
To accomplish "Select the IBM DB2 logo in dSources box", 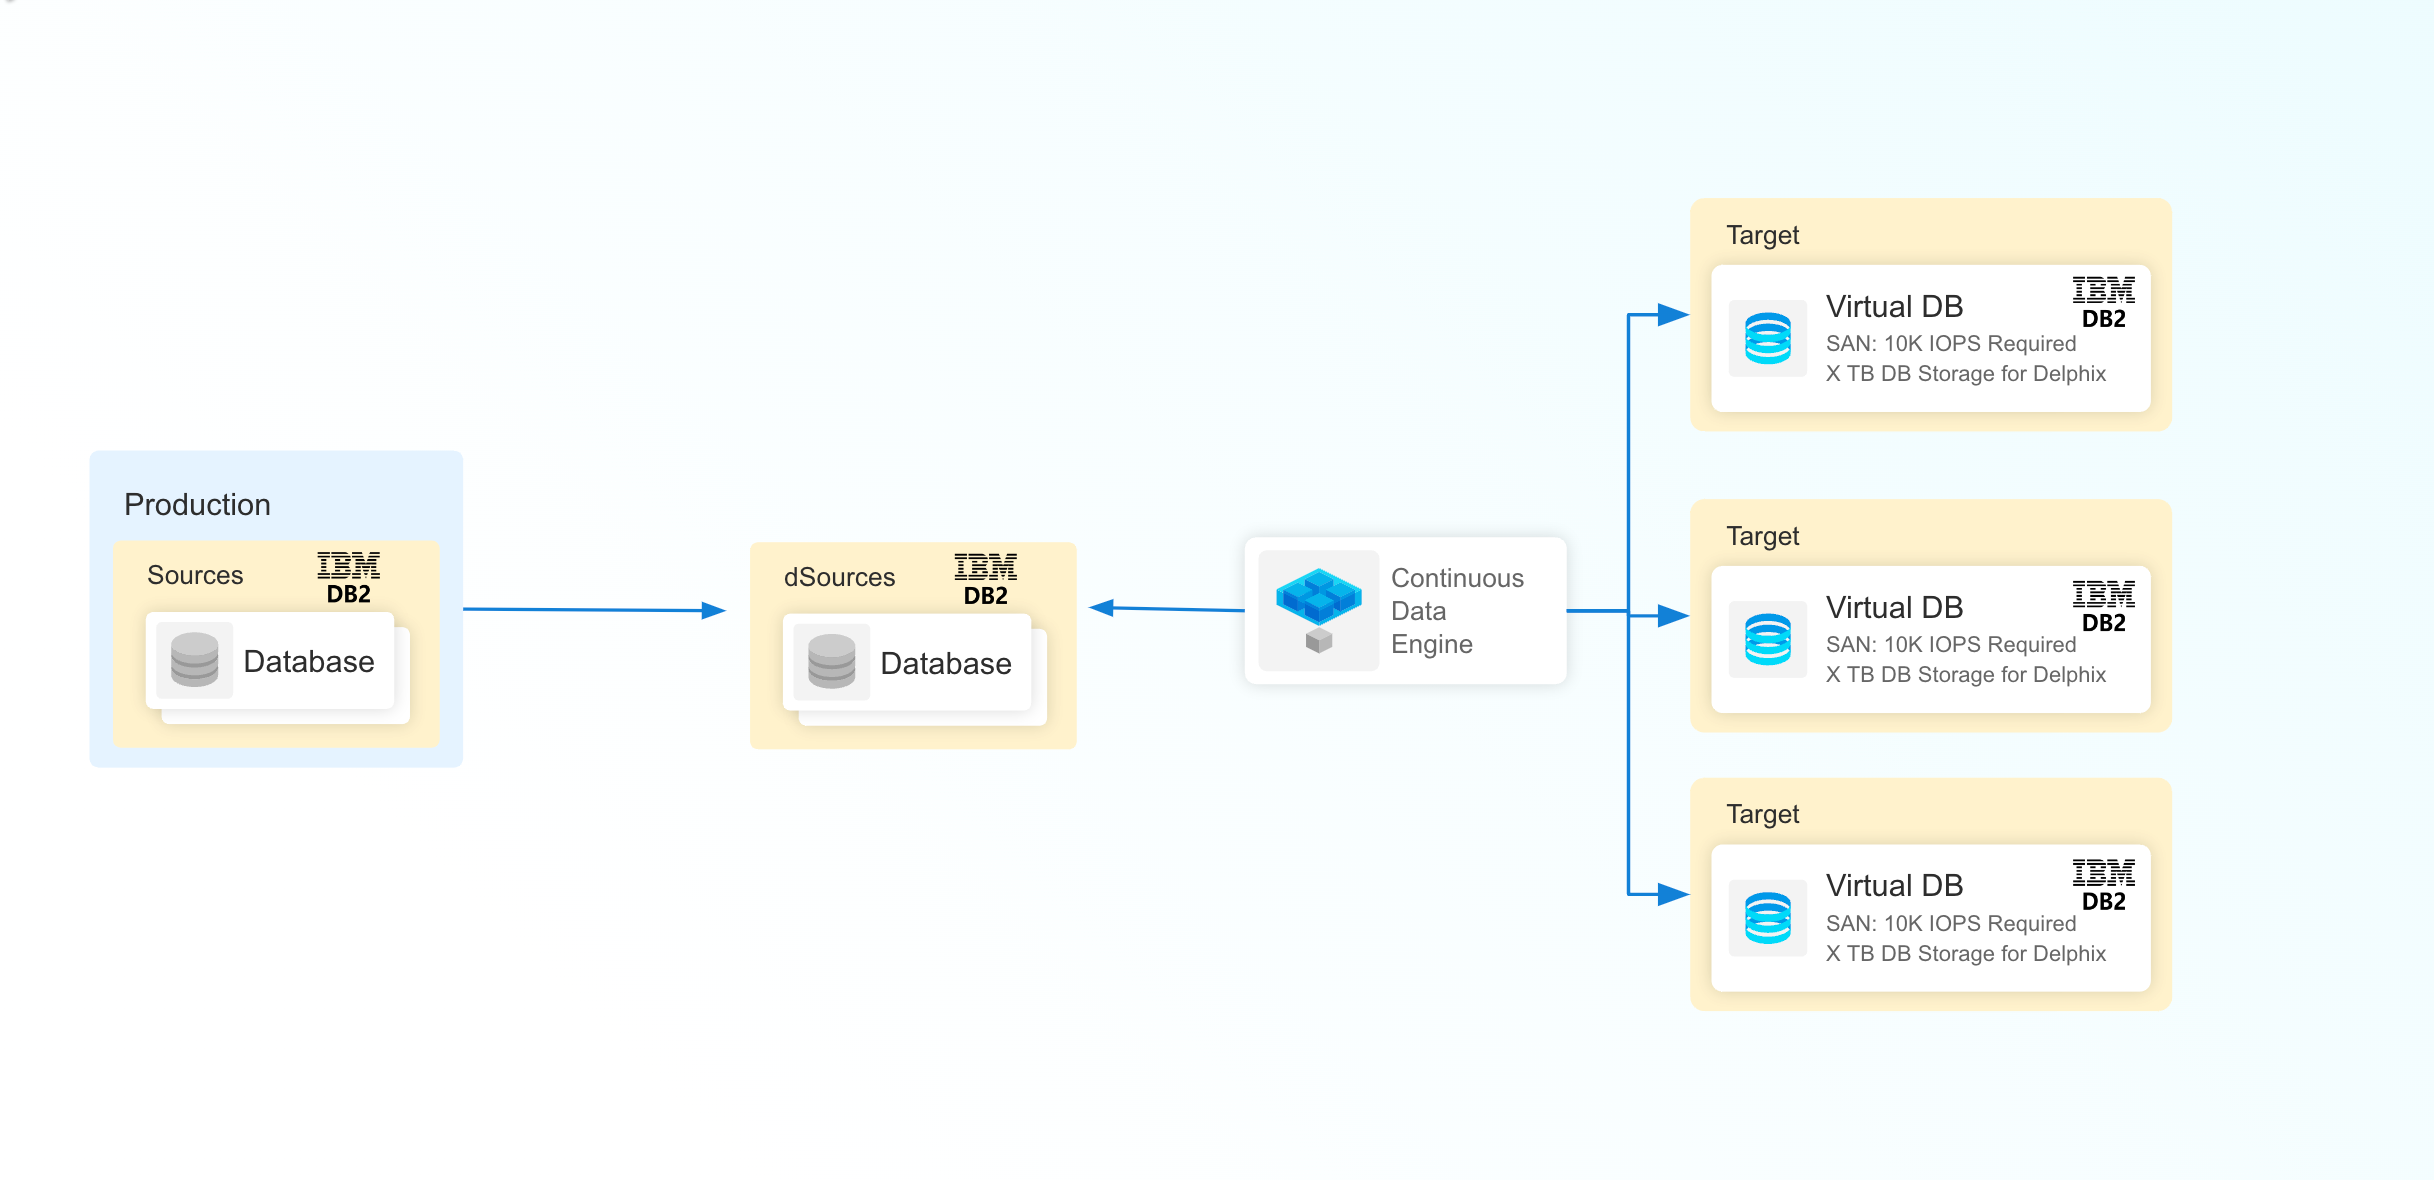I will pyautogui.click(x=984, y=578).
